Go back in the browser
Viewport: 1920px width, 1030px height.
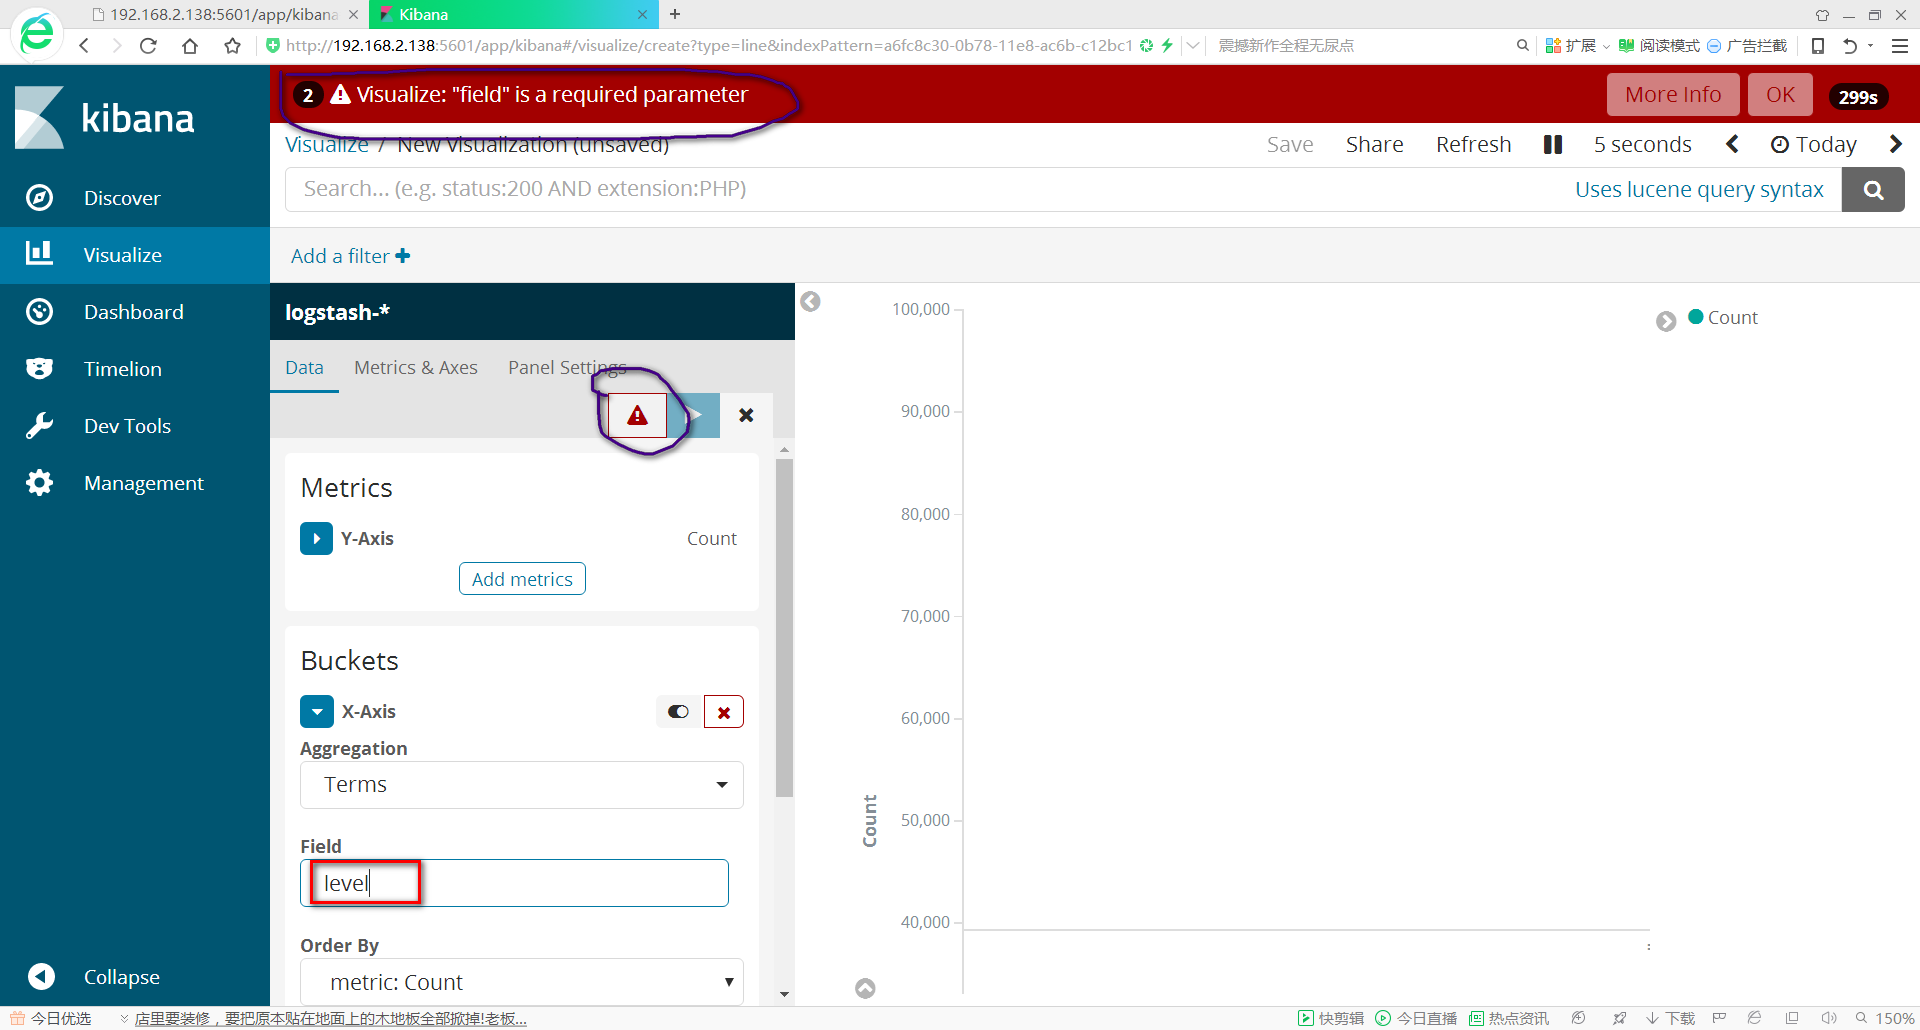pos(84,46)
